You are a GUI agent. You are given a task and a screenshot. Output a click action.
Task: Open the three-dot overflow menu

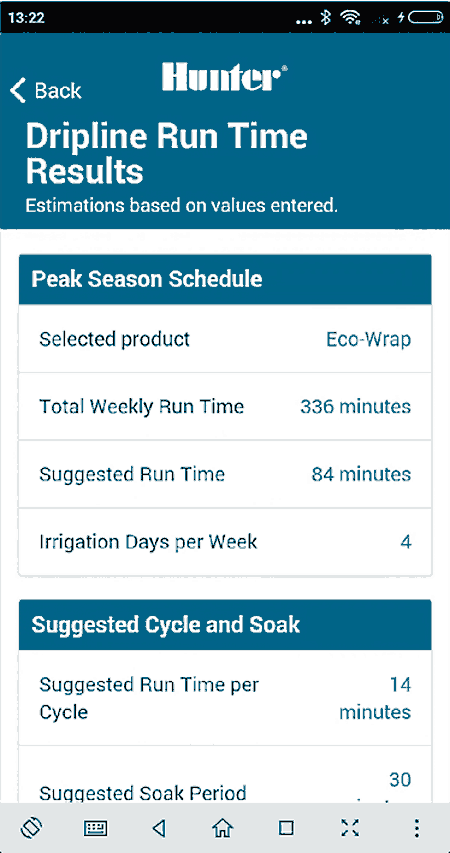coord(416,828)
